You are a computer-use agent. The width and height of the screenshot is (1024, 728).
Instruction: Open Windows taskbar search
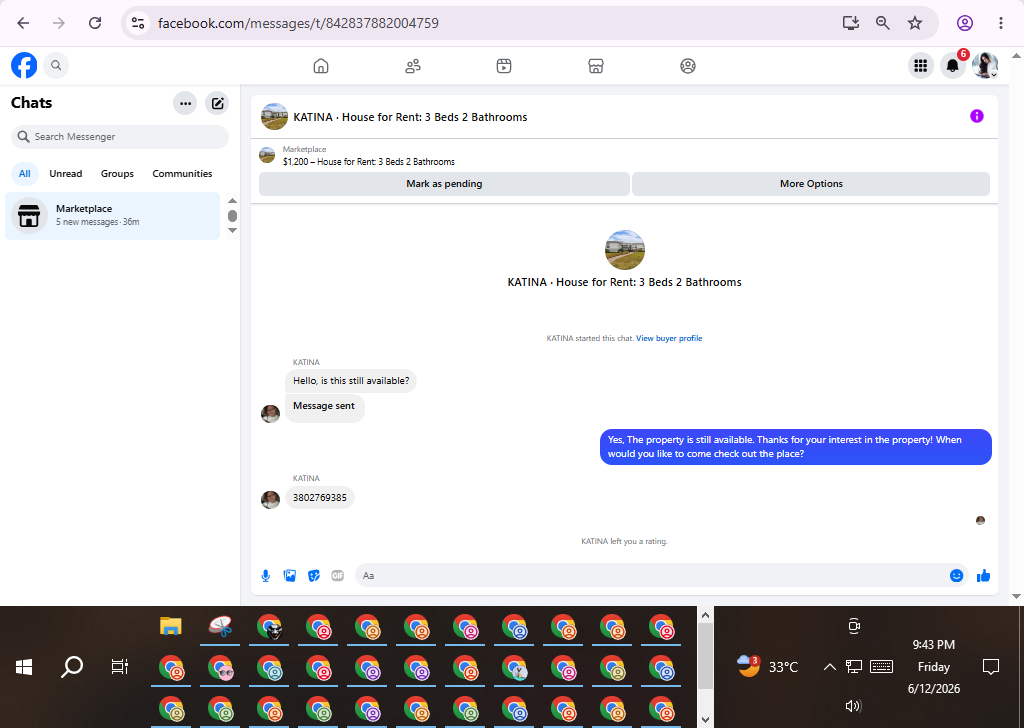coord(72,667)
